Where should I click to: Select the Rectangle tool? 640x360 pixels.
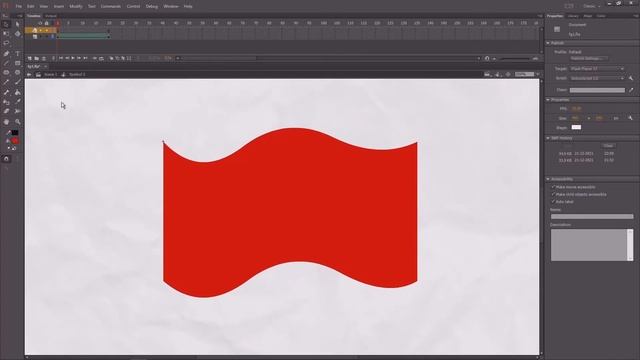coord(18,63)
